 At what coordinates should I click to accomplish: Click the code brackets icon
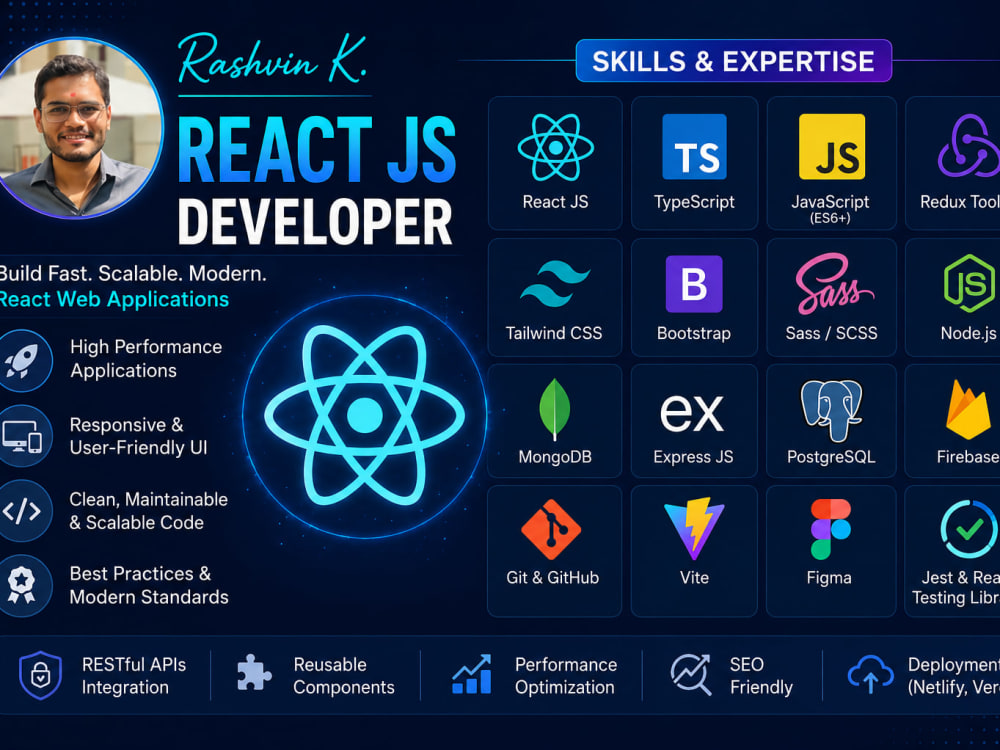pos(22,511)
